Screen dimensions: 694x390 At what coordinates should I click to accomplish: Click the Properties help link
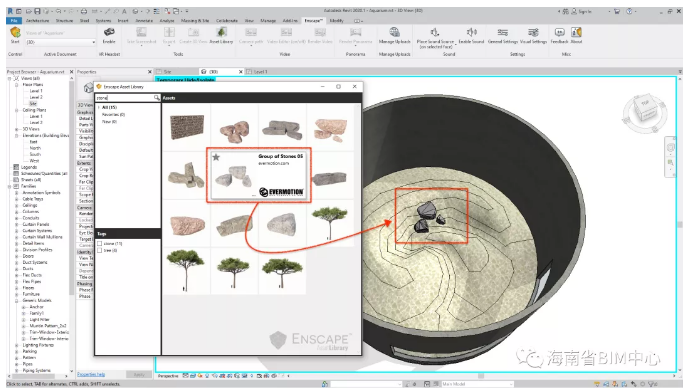click(91, 375)
